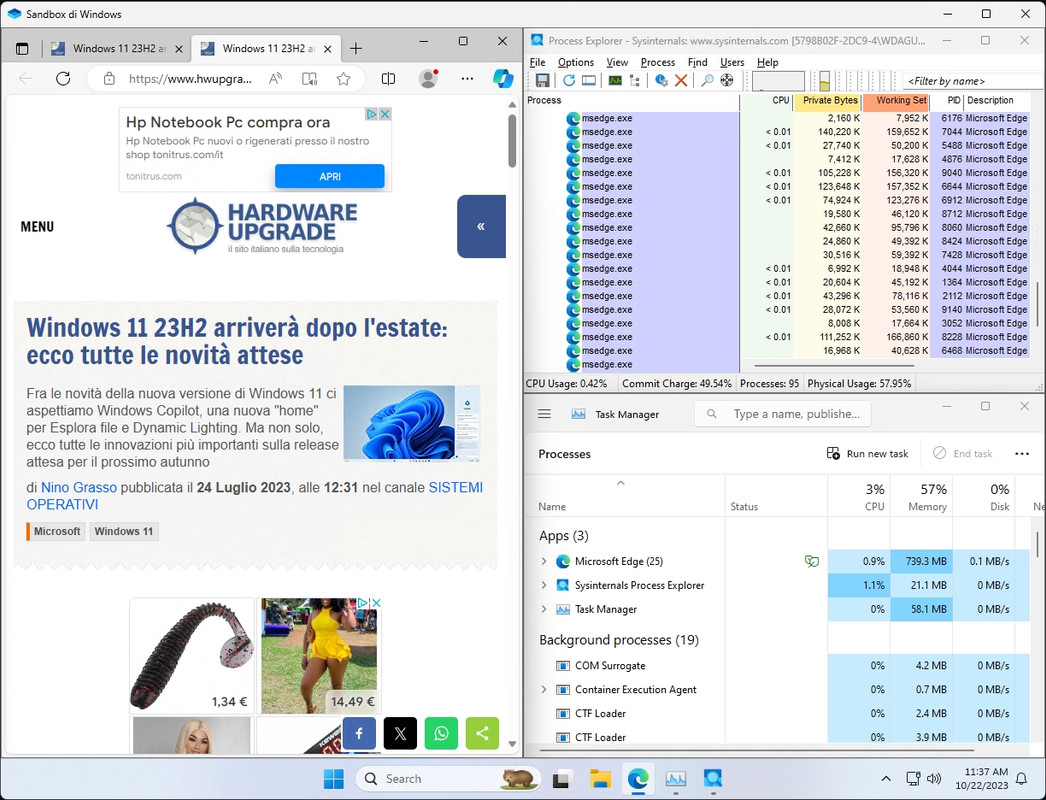Click the red X Kill Process icon

tap(681, 81)
